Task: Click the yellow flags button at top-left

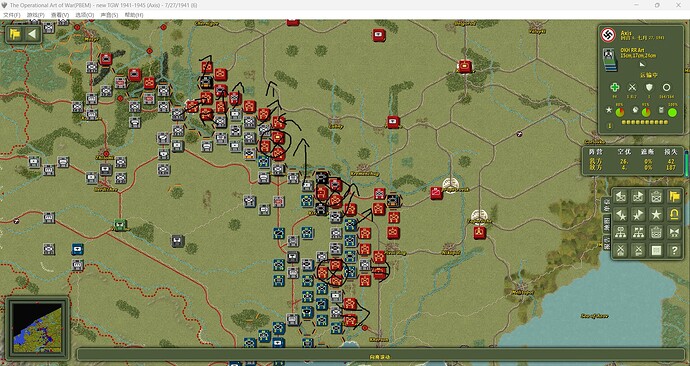Action: coord(15,34)
